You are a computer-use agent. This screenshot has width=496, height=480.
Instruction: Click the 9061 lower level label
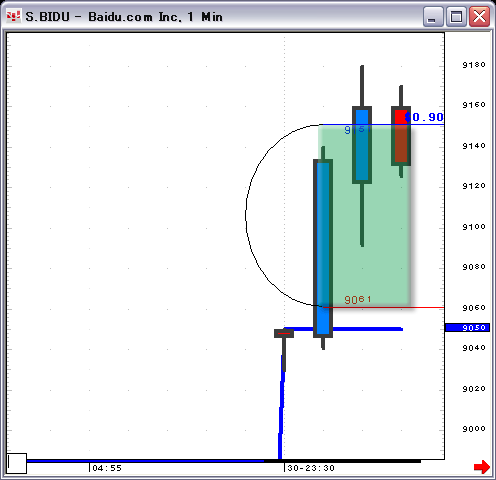[357, 300]
